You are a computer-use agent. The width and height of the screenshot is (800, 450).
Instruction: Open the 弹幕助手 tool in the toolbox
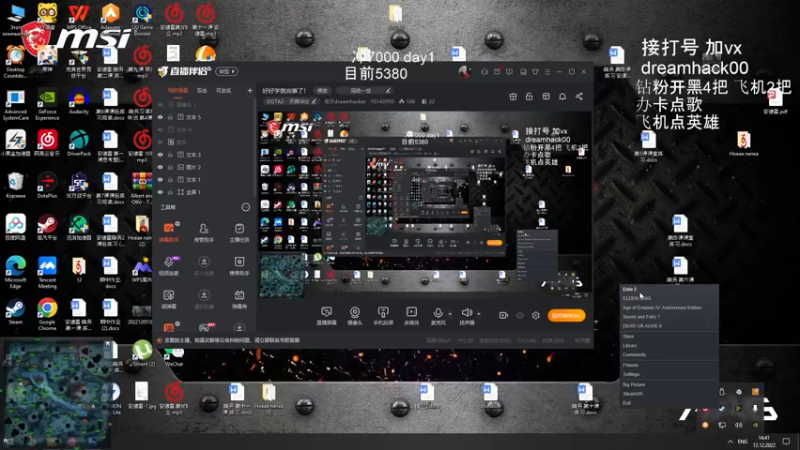coord(168,232)
